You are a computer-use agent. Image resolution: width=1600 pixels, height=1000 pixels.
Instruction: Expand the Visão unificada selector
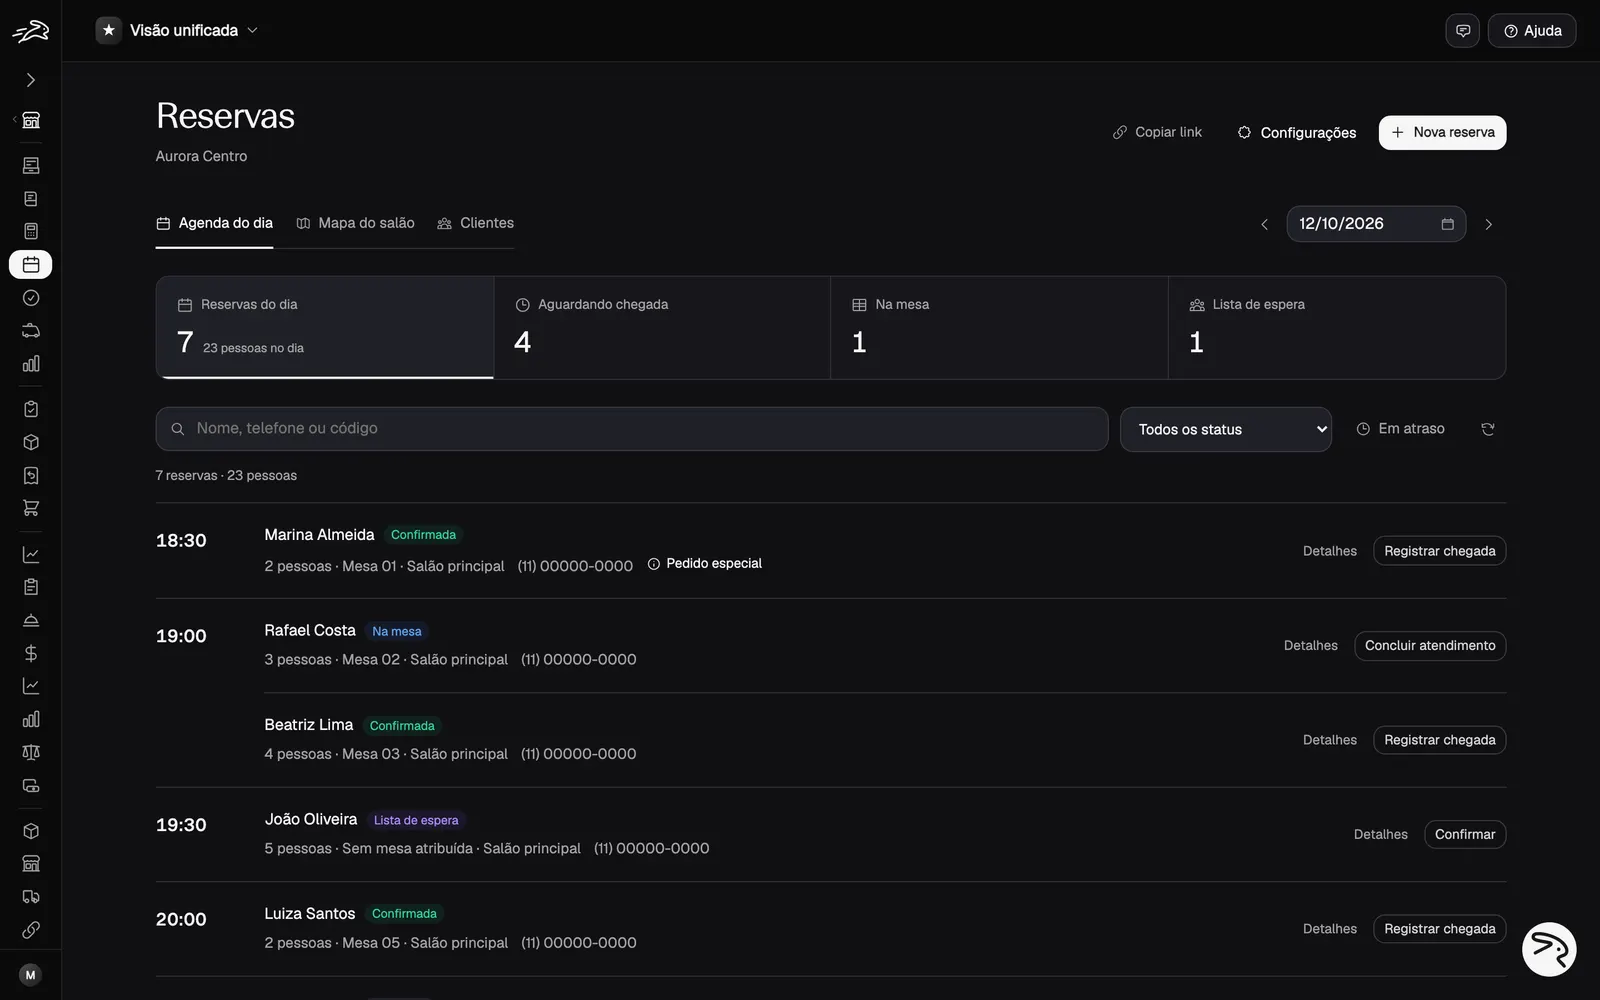[178, 31]
